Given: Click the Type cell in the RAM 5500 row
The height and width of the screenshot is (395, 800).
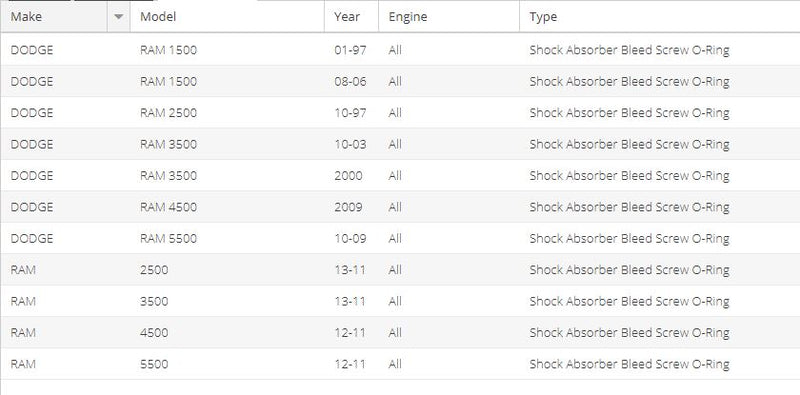Looking at the screenshot, I should [629, 364].
